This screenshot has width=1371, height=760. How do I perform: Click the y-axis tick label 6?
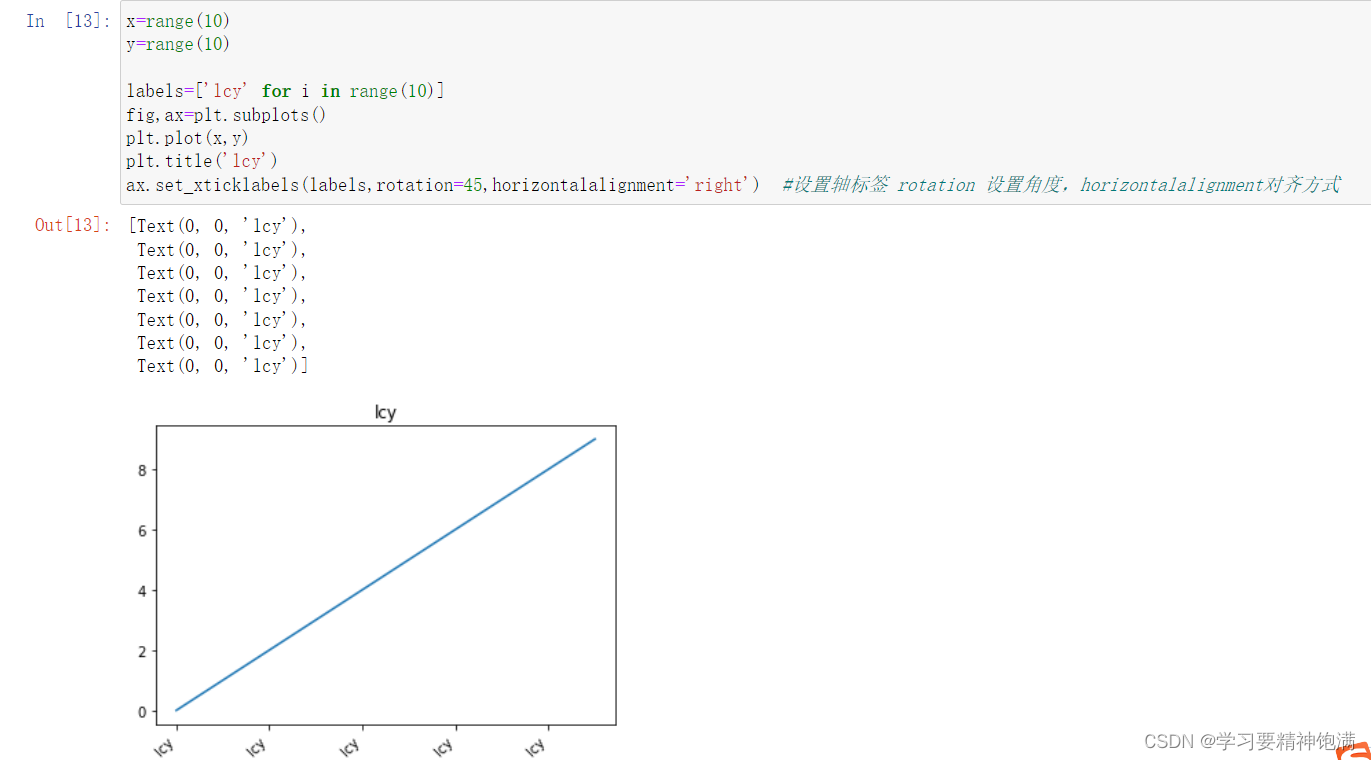click(x=142, y=530)
